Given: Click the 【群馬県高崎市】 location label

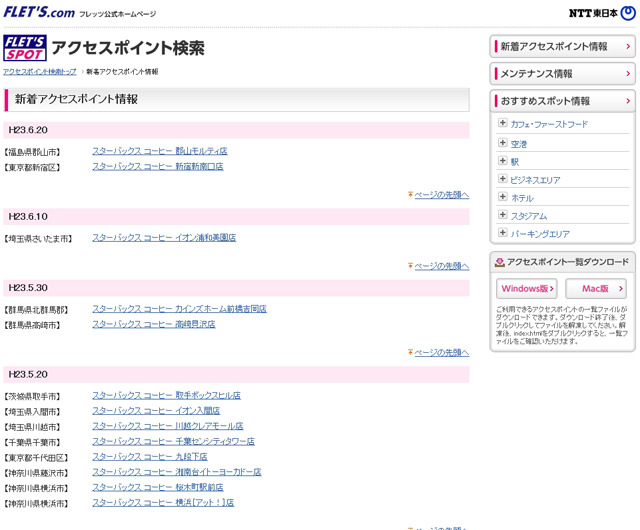Looking at the screenshot, I should [x=32, y=325].
